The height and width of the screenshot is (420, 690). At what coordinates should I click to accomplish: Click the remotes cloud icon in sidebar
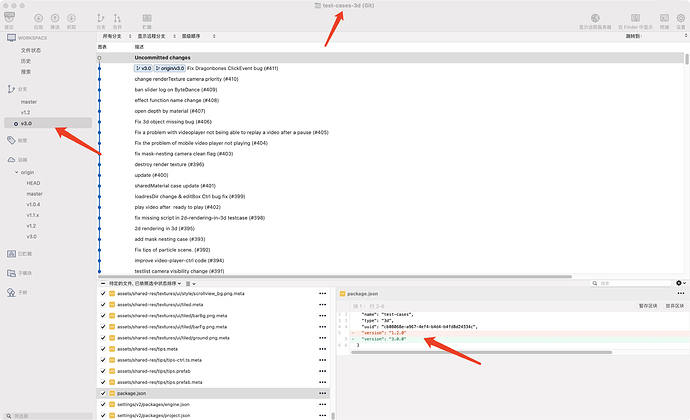(11, 159)
